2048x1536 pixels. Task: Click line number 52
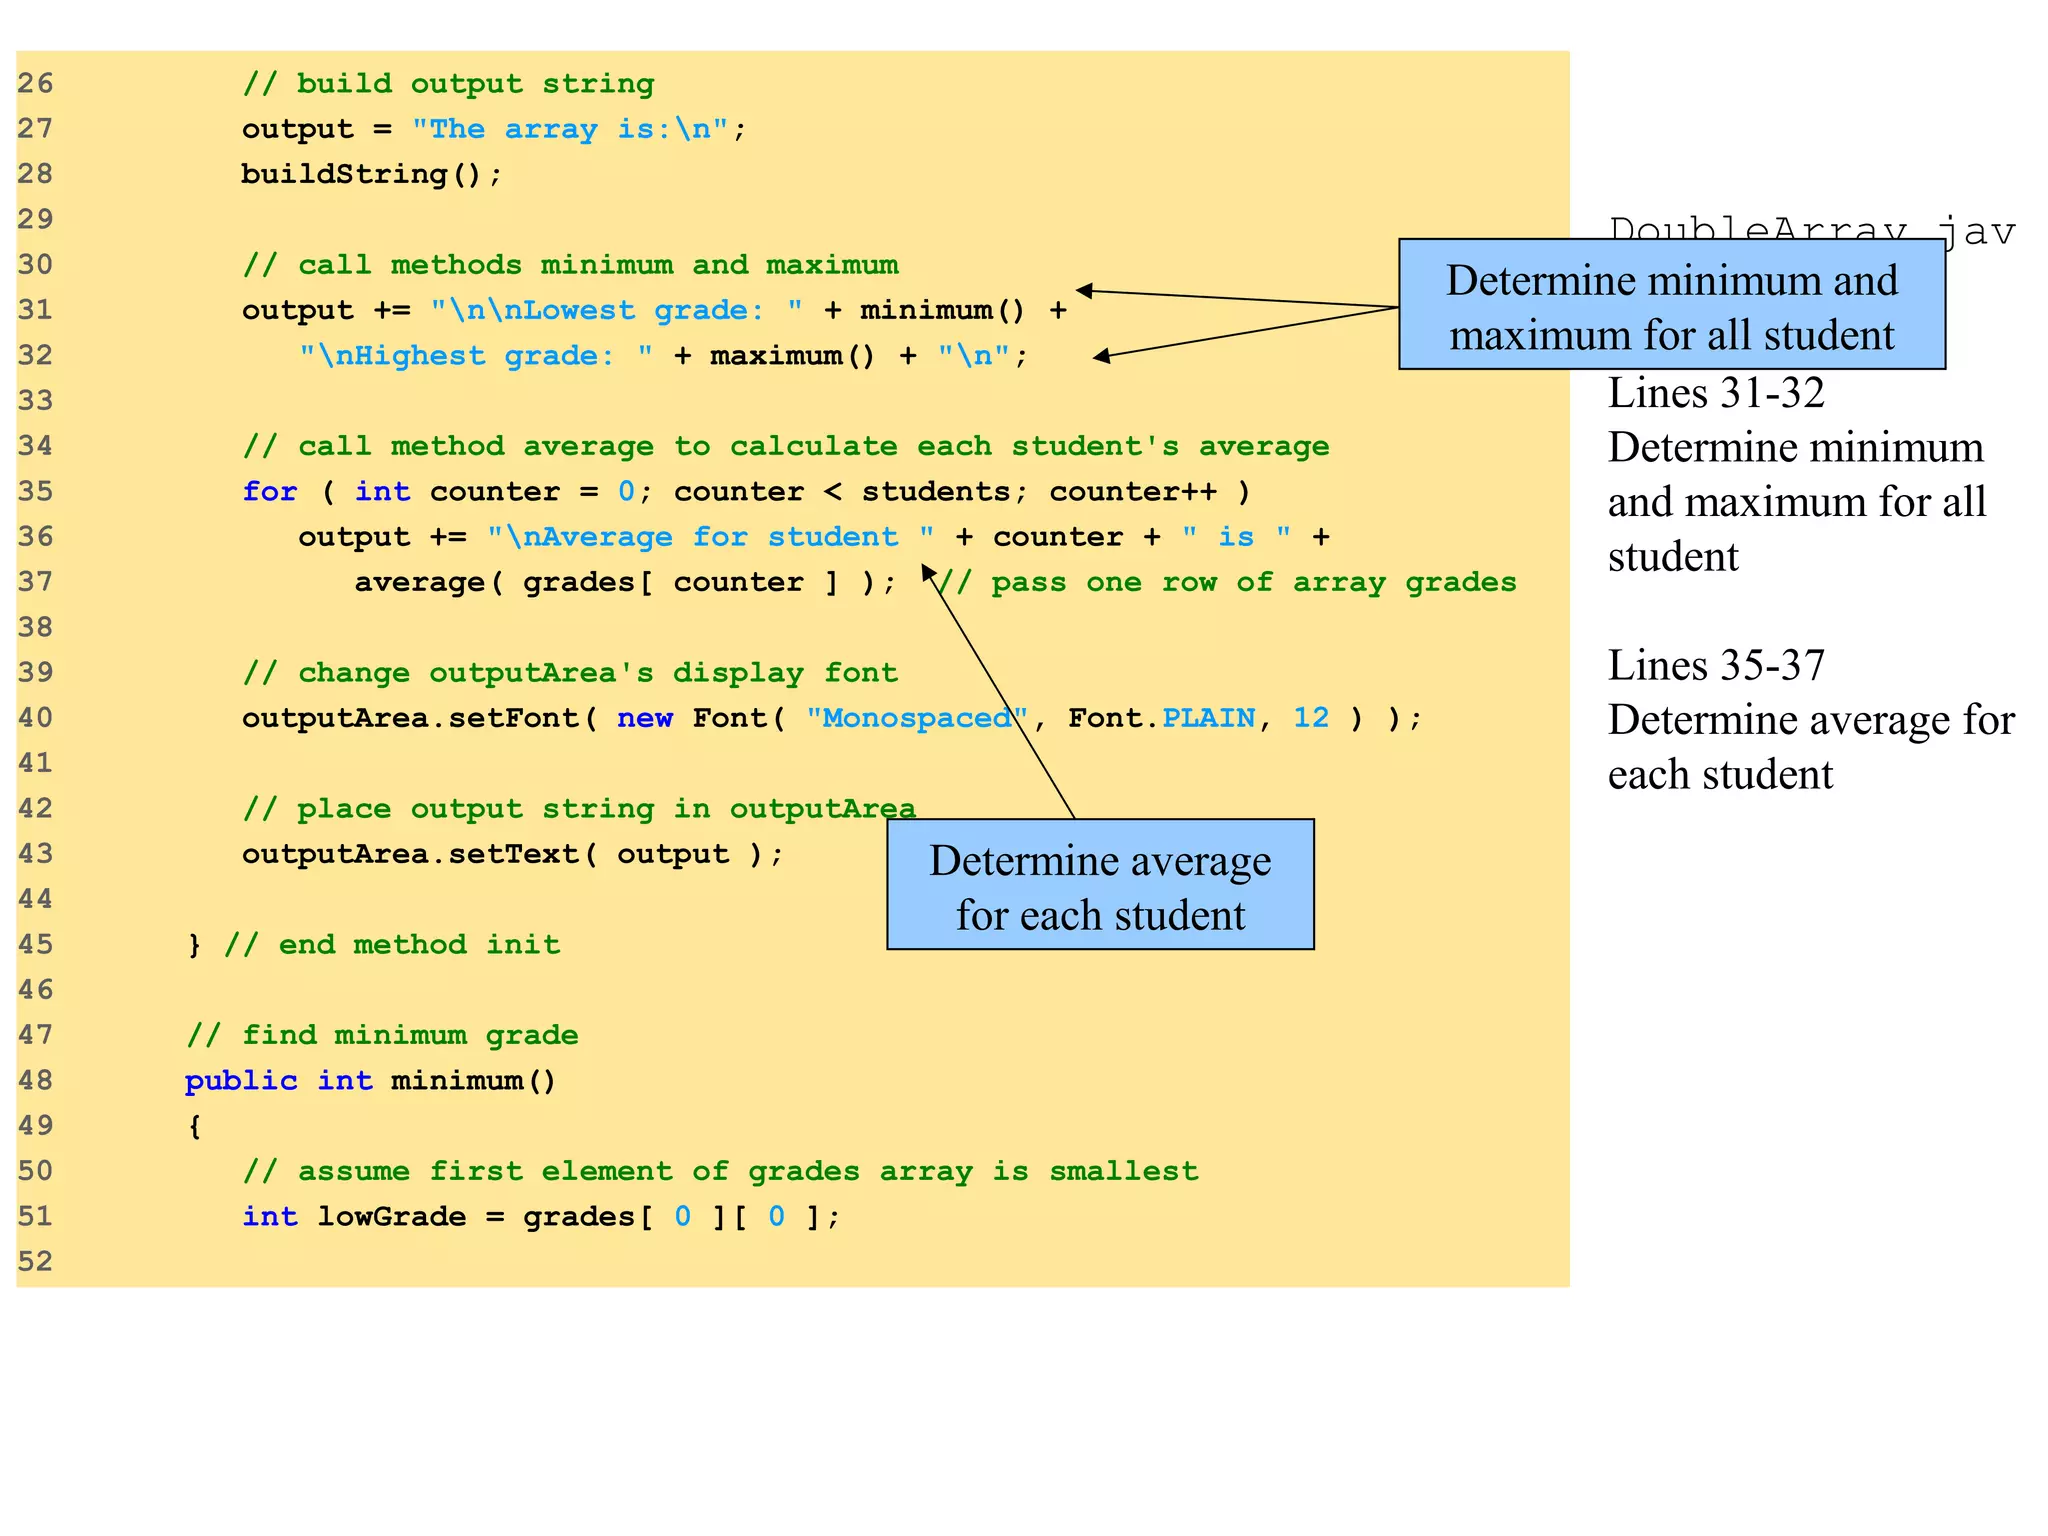click(36, 1262)
